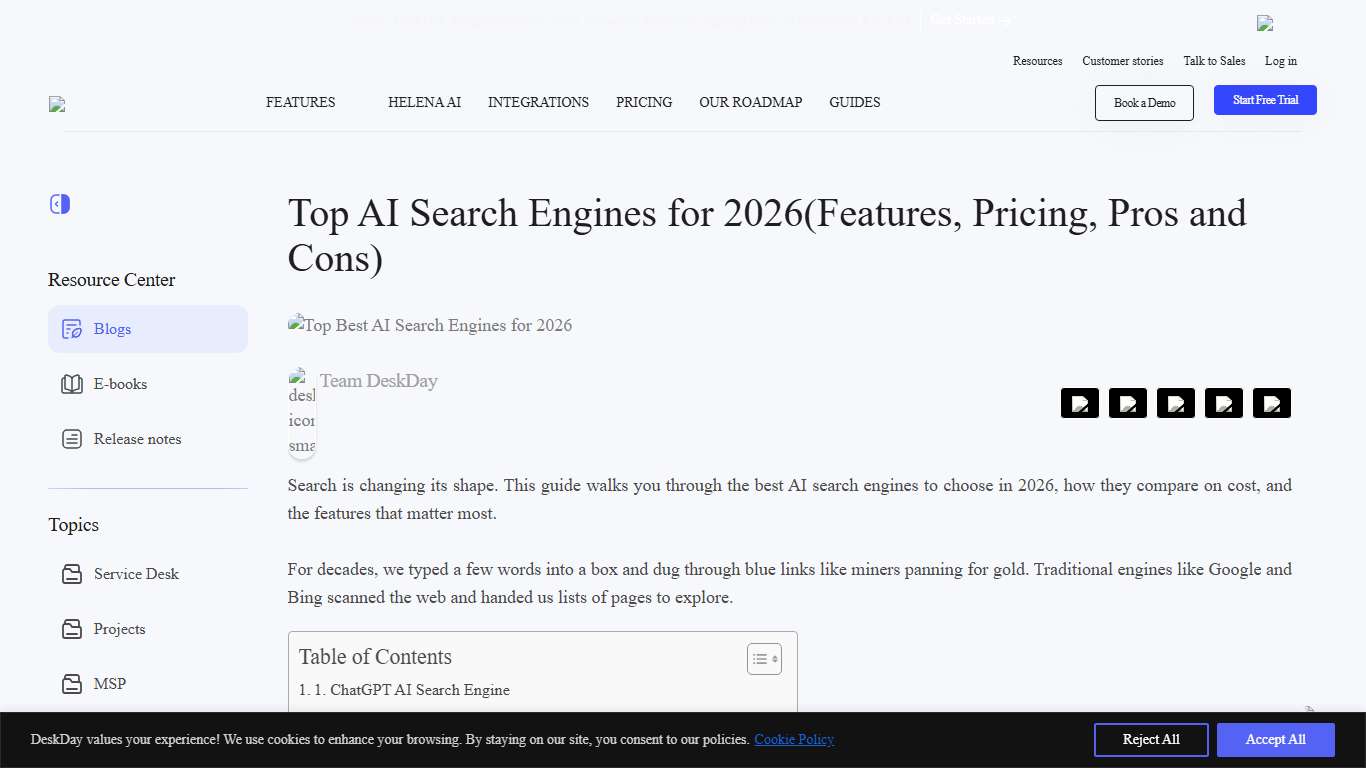This screenshot has width=1366, height=768.
Task: Select the Service Desk topic
Action: coord(136,573)
